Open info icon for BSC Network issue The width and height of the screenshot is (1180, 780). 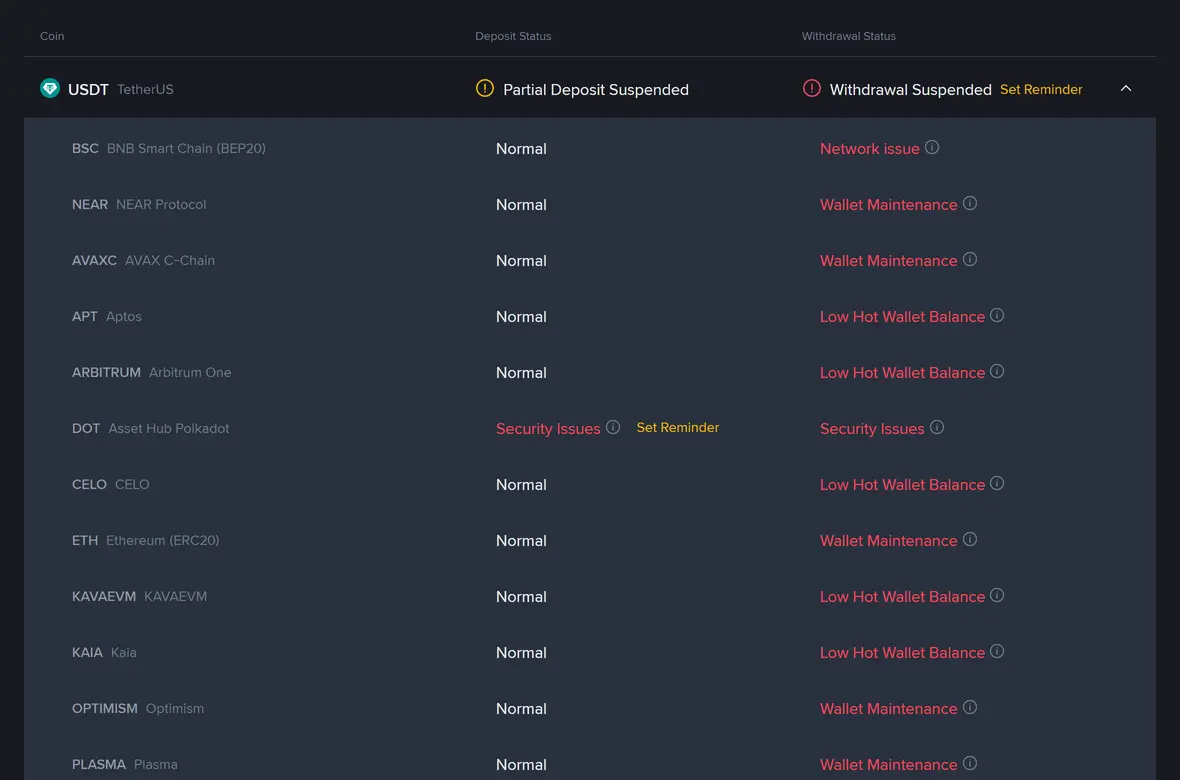tap(932, 148)
